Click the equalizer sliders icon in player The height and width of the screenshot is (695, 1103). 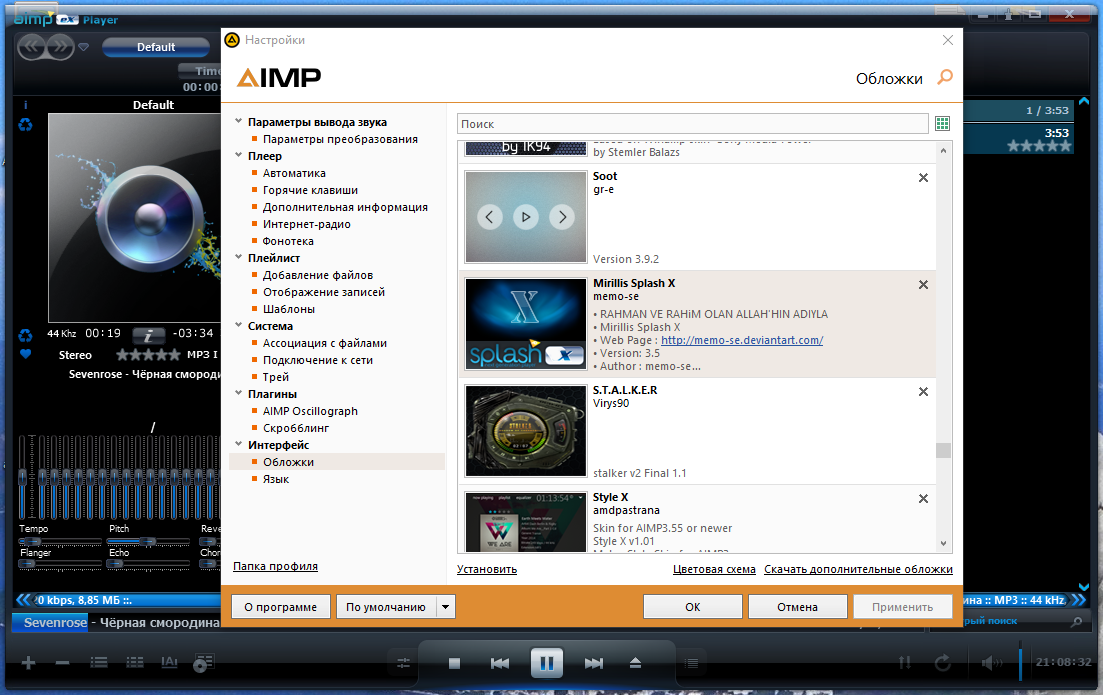[x=403, y=663]
